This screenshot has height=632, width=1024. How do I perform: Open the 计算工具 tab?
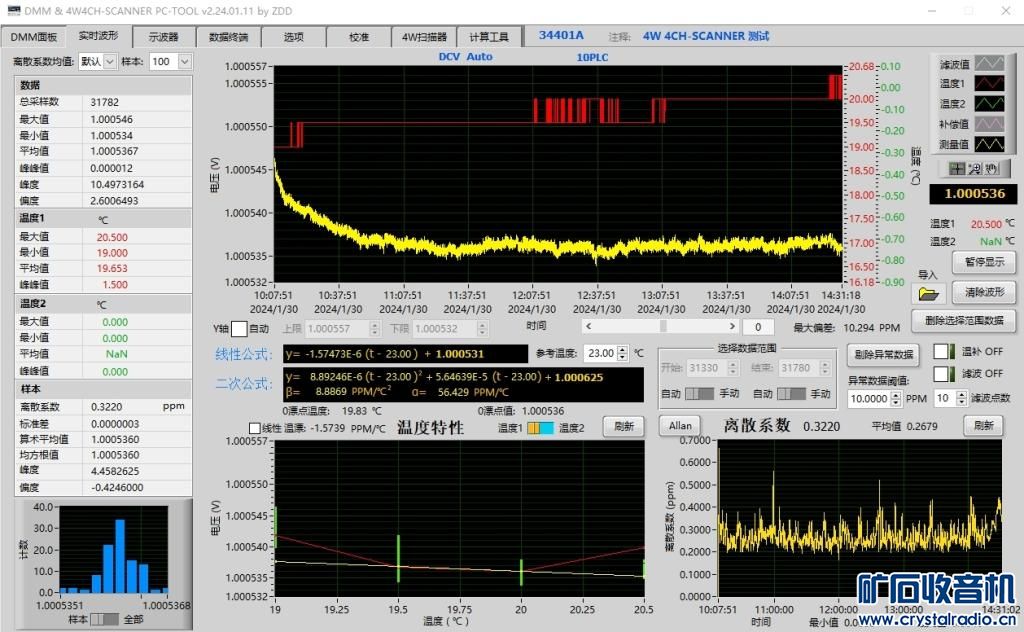tap(489, 37)
